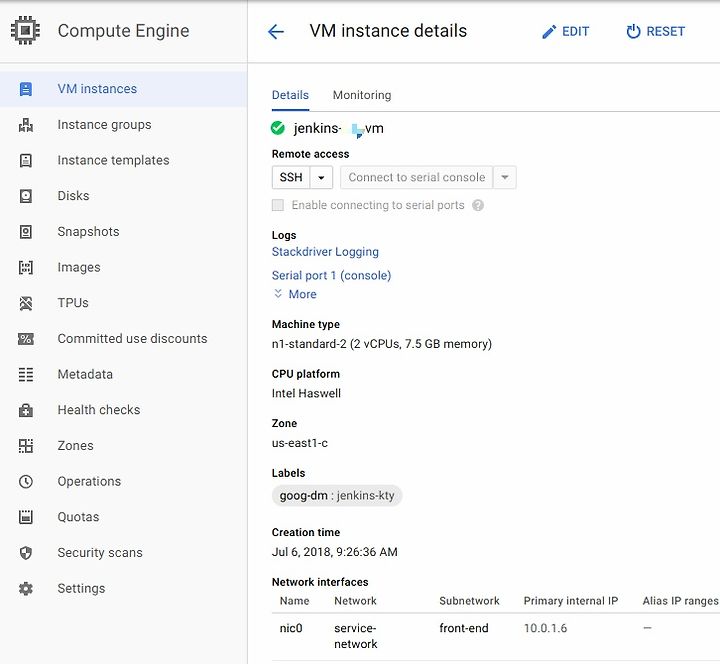Click the VM instances sidebar icon
The width and height of the screenshot is (720, 664).
pyautogui.click(x=26, y=89)
